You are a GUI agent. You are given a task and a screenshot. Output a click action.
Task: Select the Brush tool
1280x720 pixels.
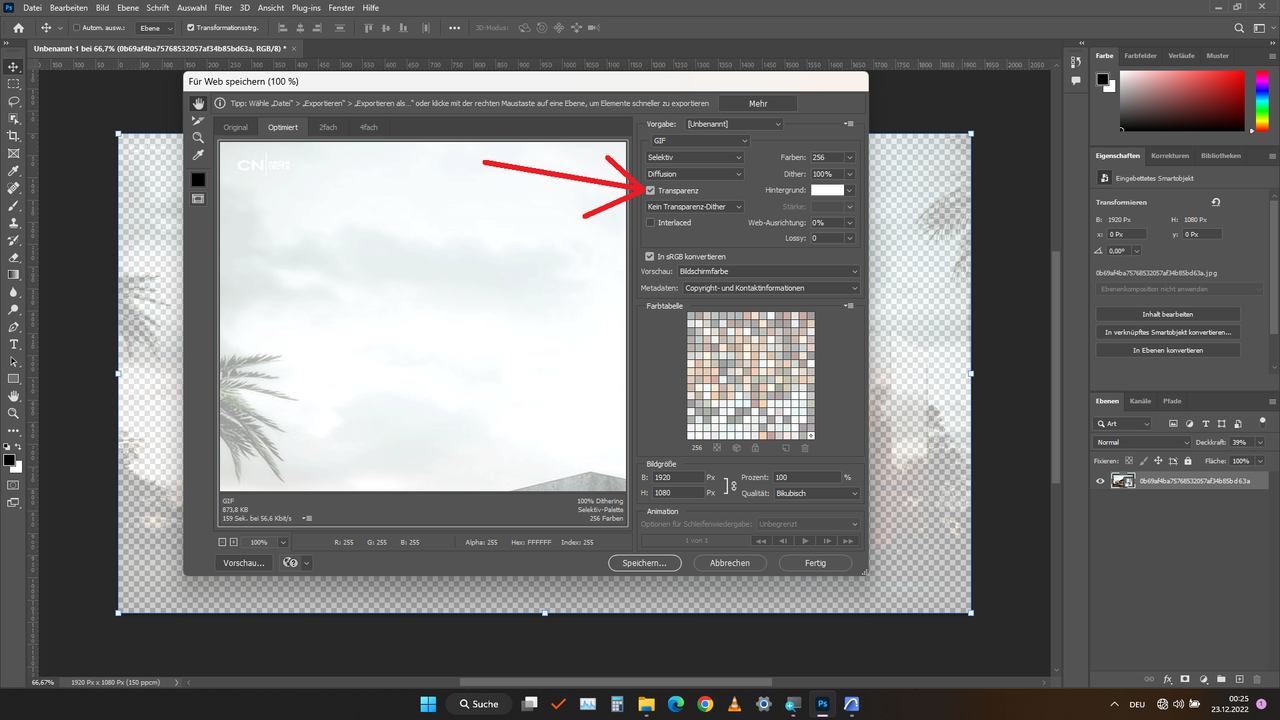point(13,205)
